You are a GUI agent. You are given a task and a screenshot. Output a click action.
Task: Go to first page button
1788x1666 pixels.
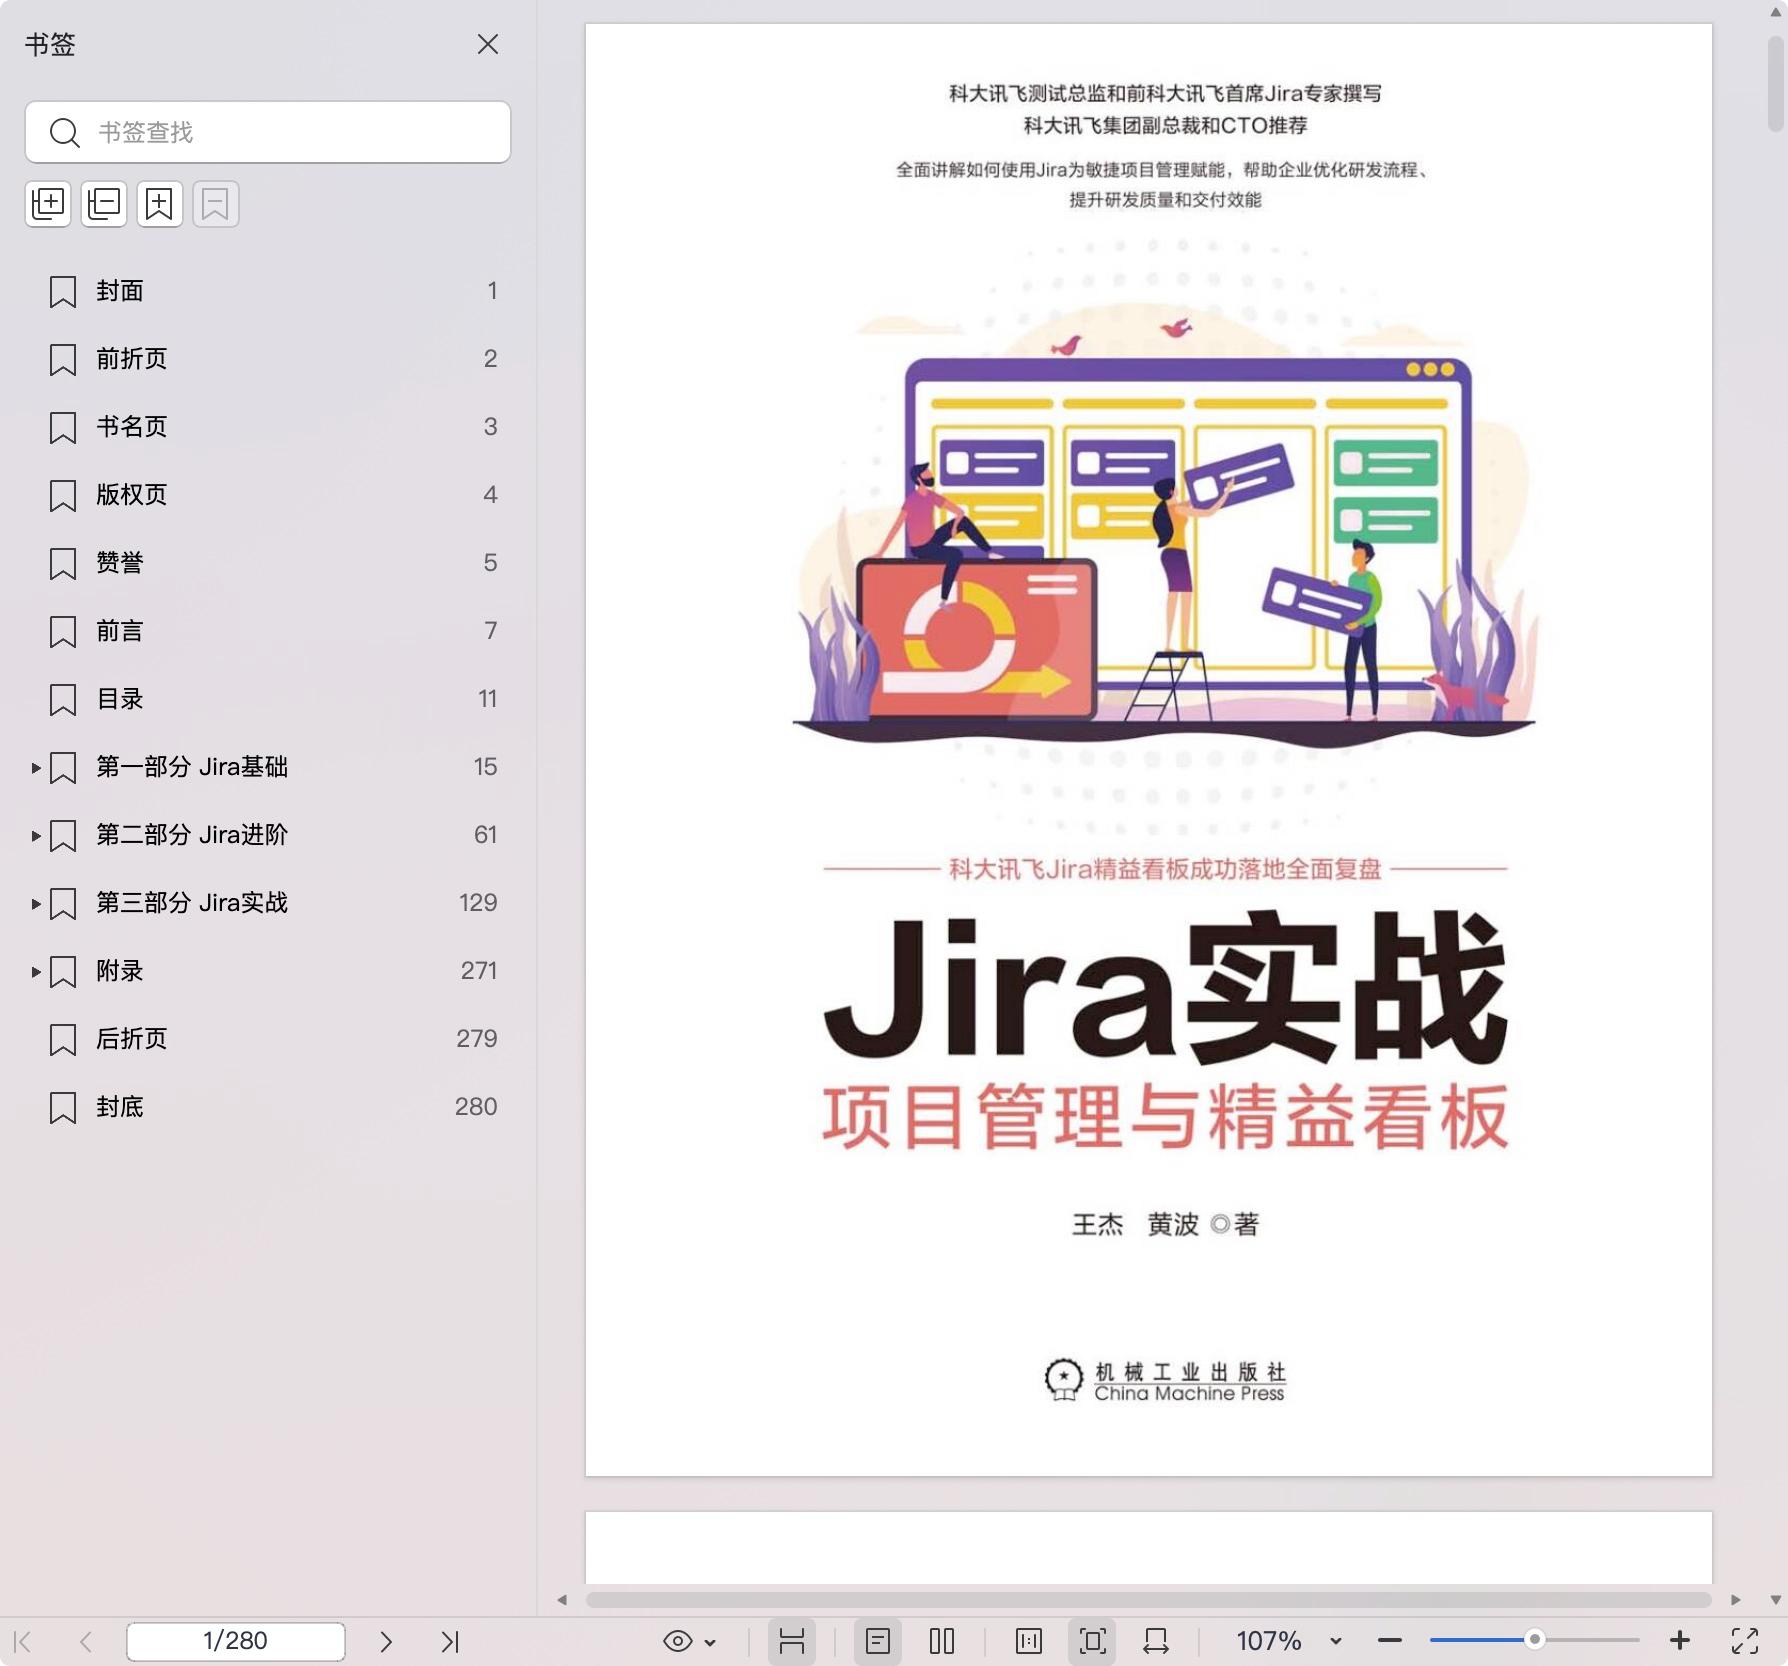click(23, 1641)
